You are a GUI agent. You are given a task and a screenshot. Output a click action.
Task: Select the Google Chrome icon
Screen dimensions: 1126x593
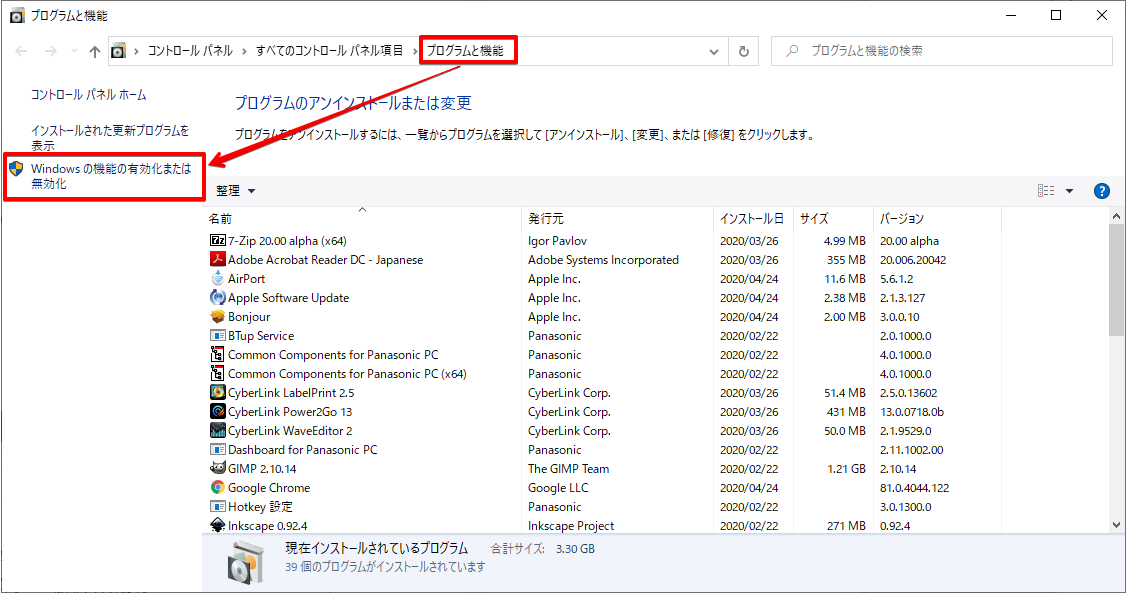point(218,488)
